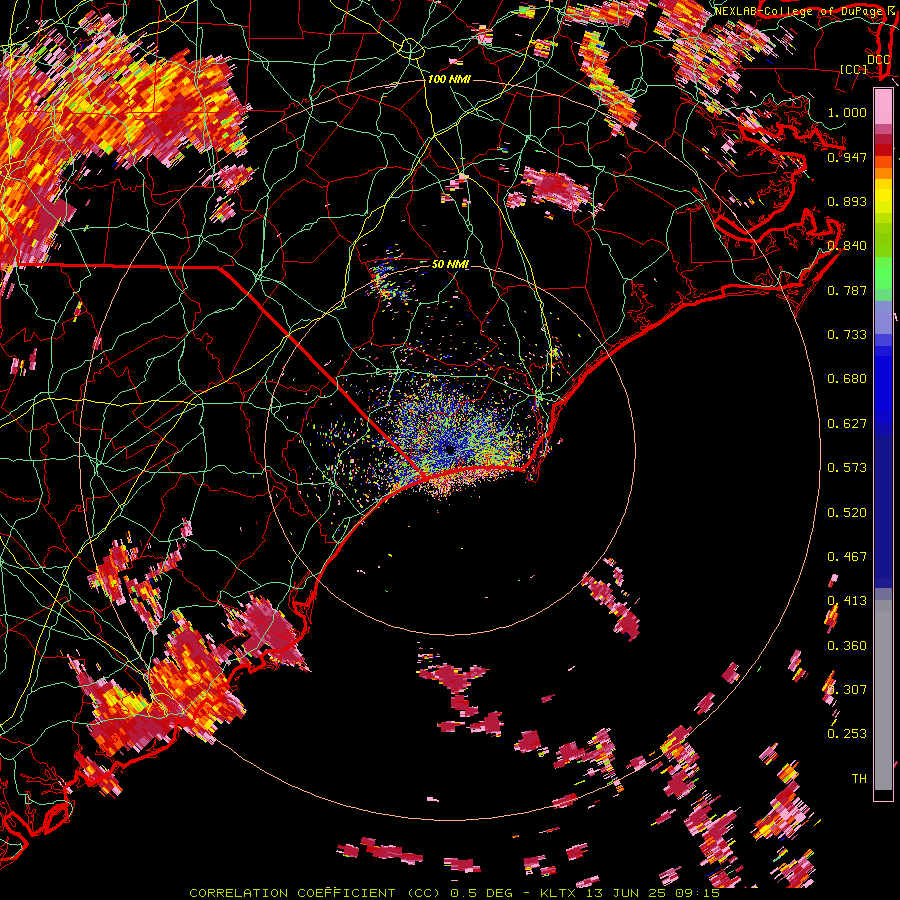The image size is (900, 900).
Task: Click the [CC] product label
Action: [x=854, y=69]
